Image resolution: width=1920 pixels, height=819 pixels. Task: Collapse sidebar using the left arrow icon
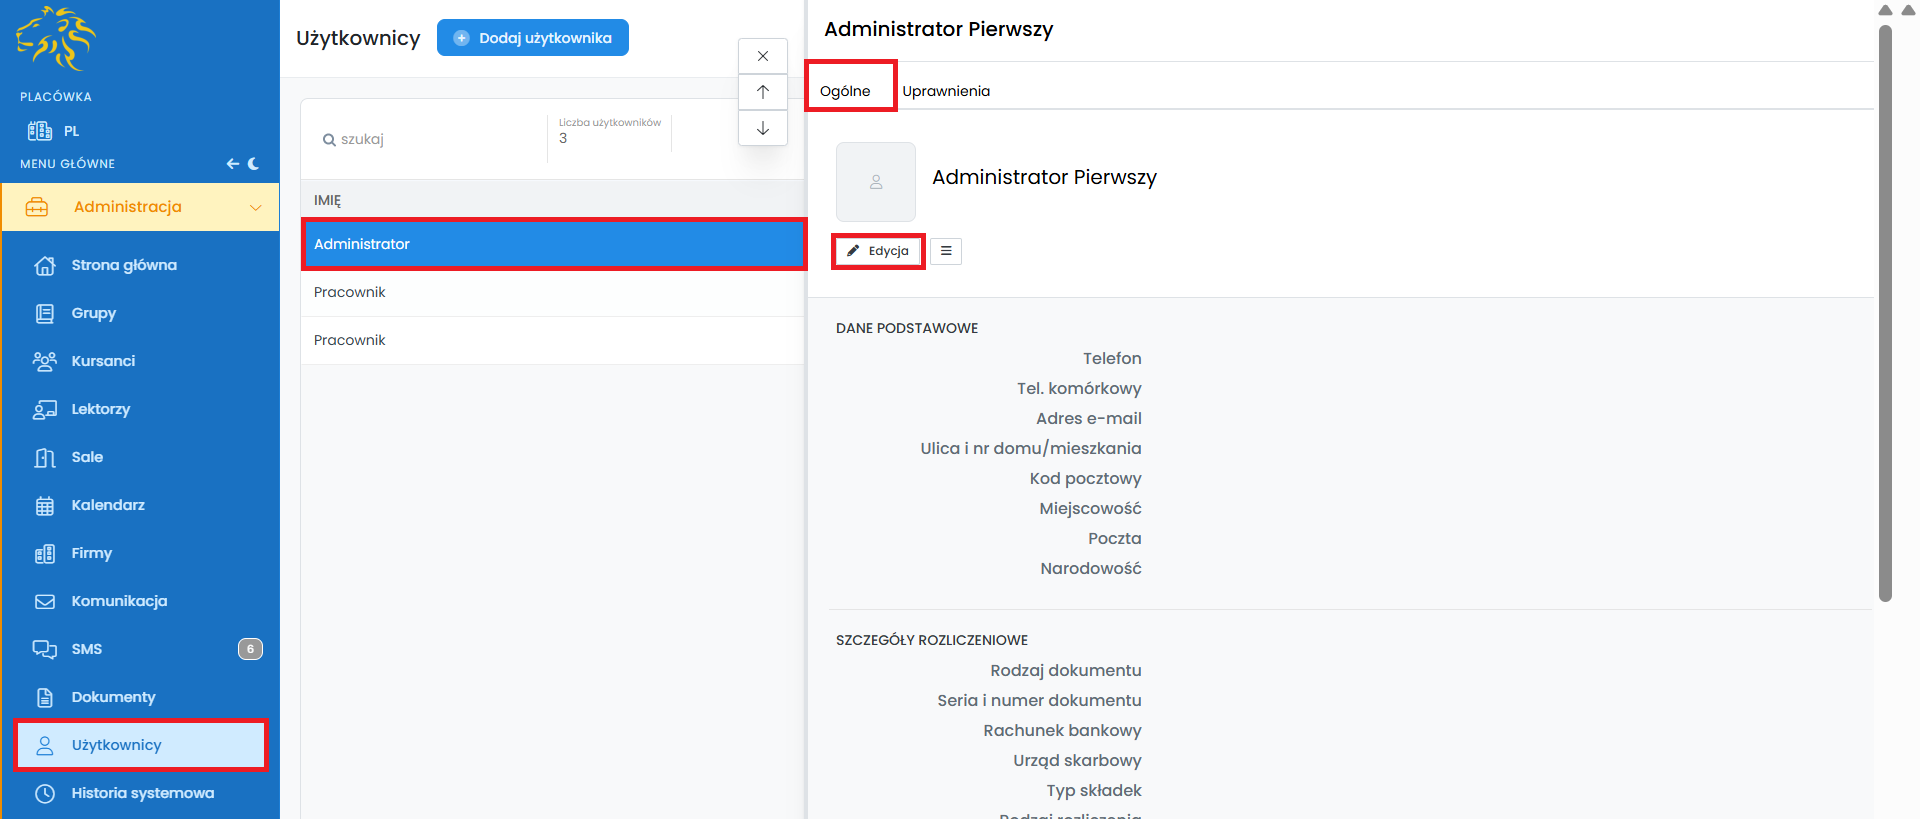pos(232,164)
